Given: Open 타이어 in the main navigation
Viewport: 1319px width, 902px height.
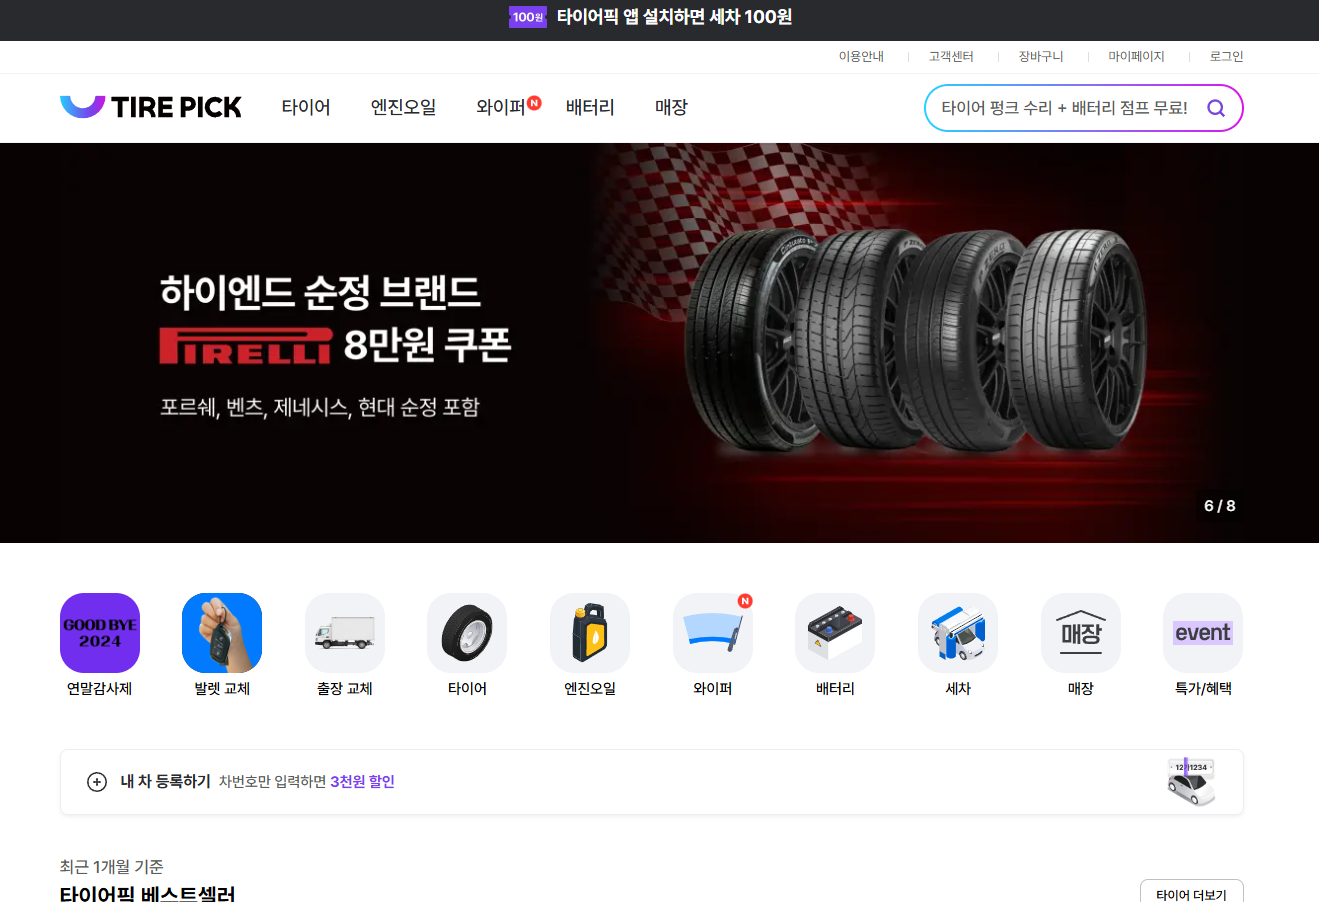Looking at the screenshot, I should 306,107.
